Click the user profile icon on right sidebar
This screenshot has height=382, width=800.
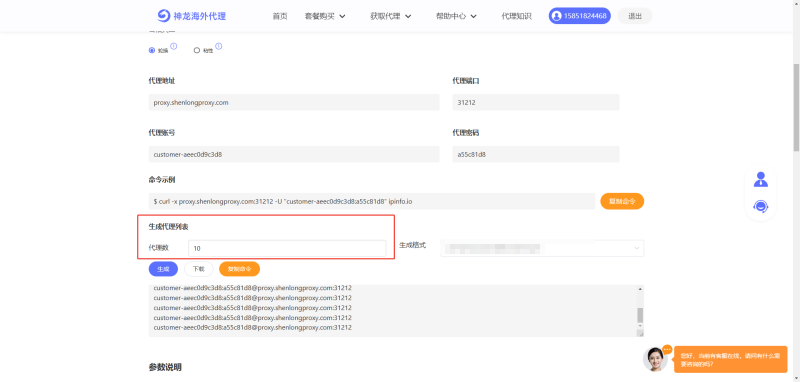[761, 180]
